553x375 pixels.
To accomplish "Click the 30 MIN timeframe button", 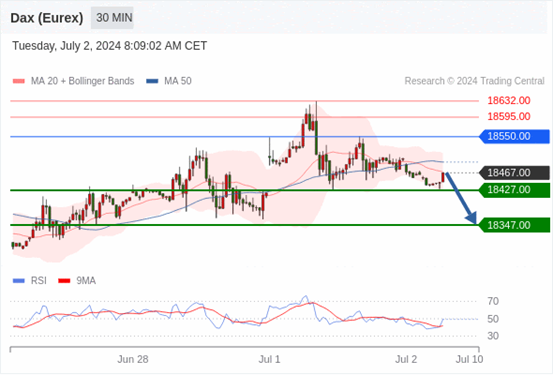I will 112,18.
